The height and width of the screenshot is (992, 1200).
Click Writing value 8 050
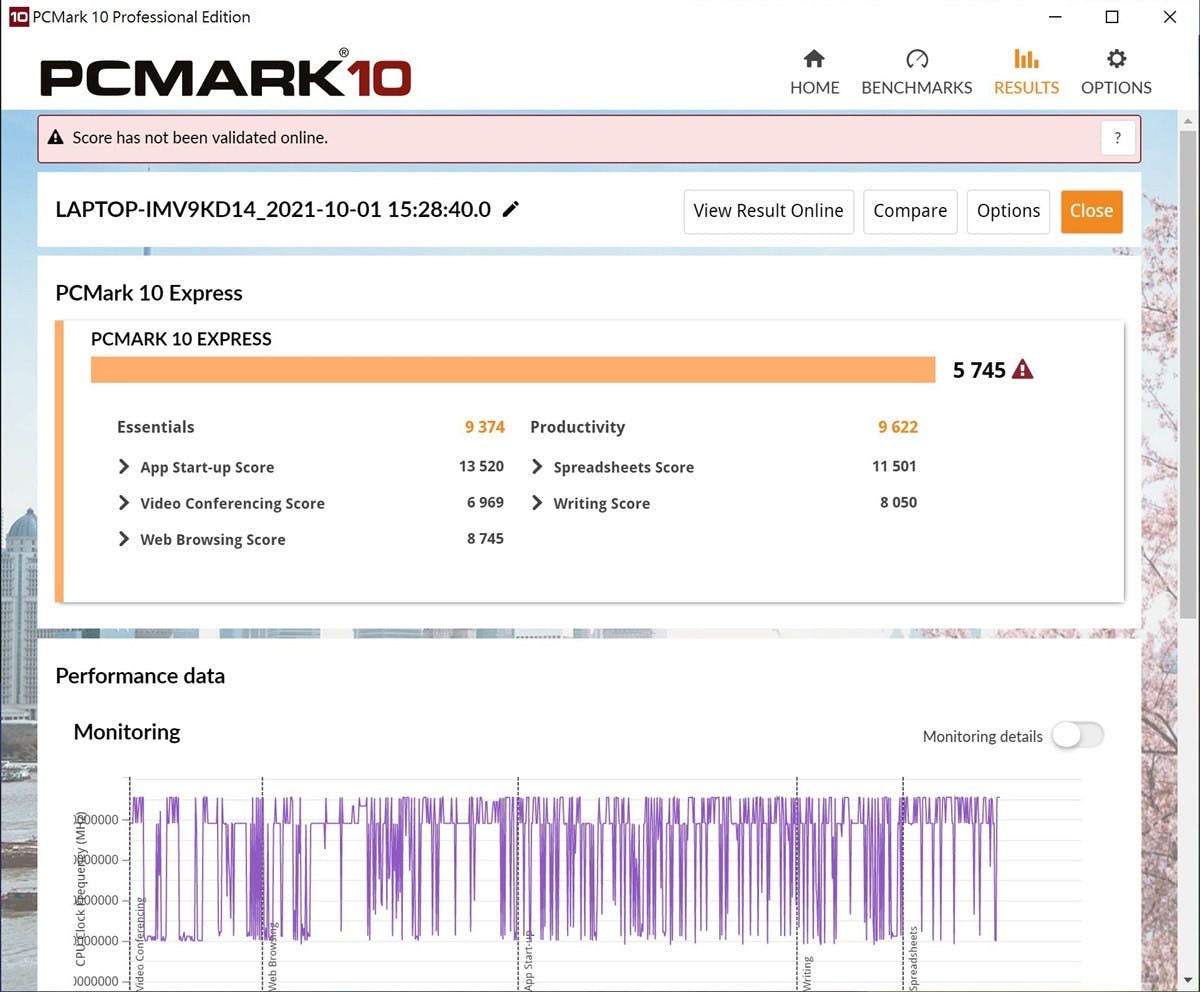click(898, 502)
